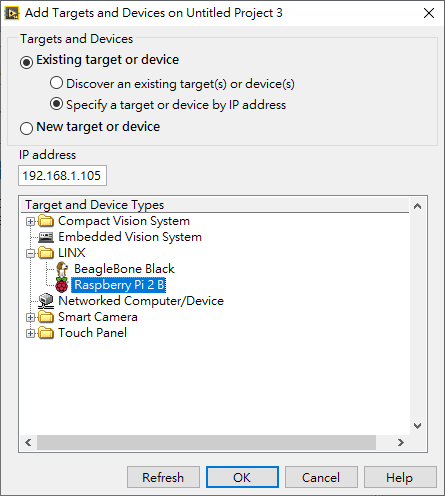Click into the IP address field
The image size is (445, 496).
tap(62, 175)
